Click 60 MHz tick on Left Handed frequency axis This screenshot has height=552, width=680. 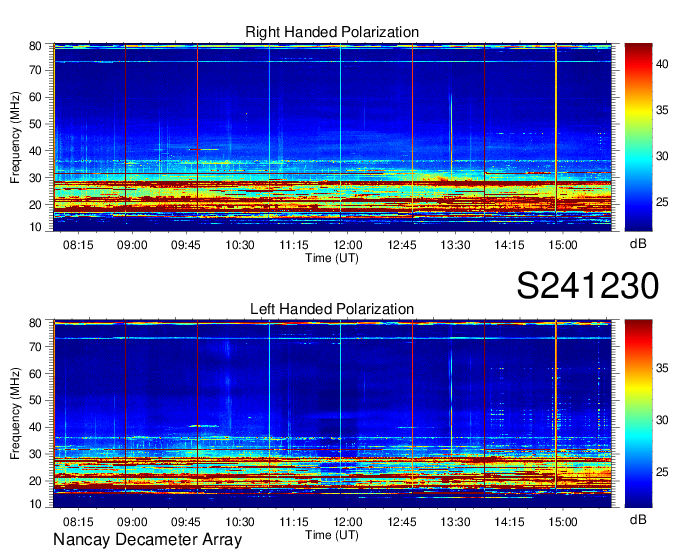pyautogui.click(x=36, y=374)
